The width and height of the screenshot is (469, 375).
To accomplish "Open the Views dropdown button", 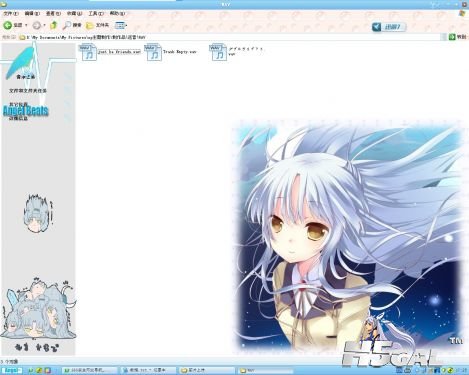I will pyautogui.click(x=121, y=25).
